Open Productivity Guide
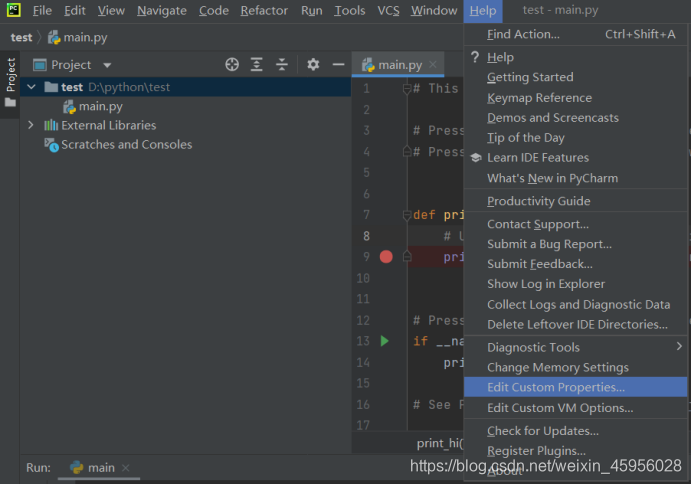The height and width of the screenshot is (485, 692). point(576,201)
